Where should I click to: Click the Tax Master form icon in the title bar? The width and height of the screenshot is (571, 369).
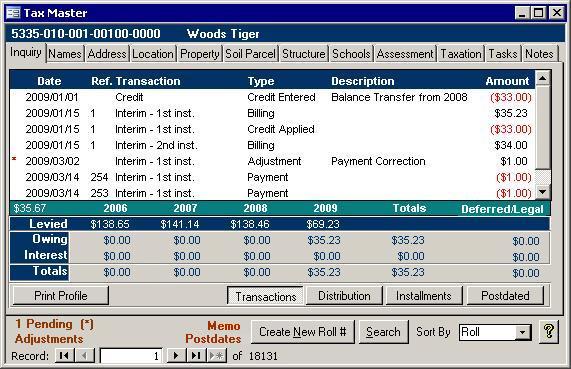click(13, 13)
